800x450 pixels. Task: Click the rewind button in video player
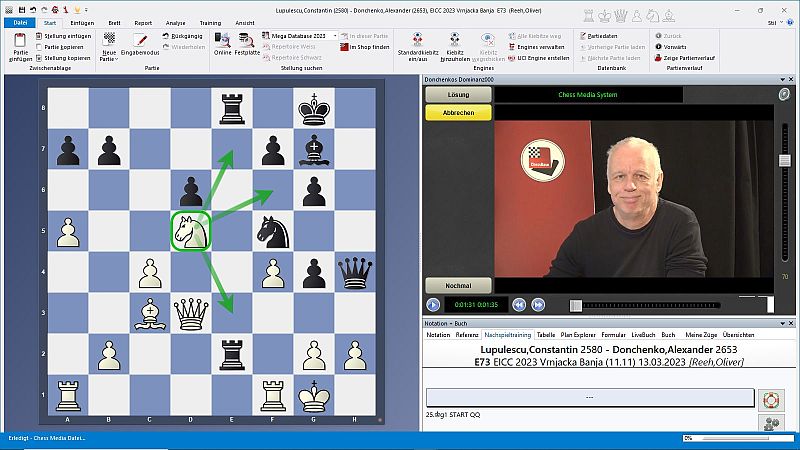tap(519, 305)
